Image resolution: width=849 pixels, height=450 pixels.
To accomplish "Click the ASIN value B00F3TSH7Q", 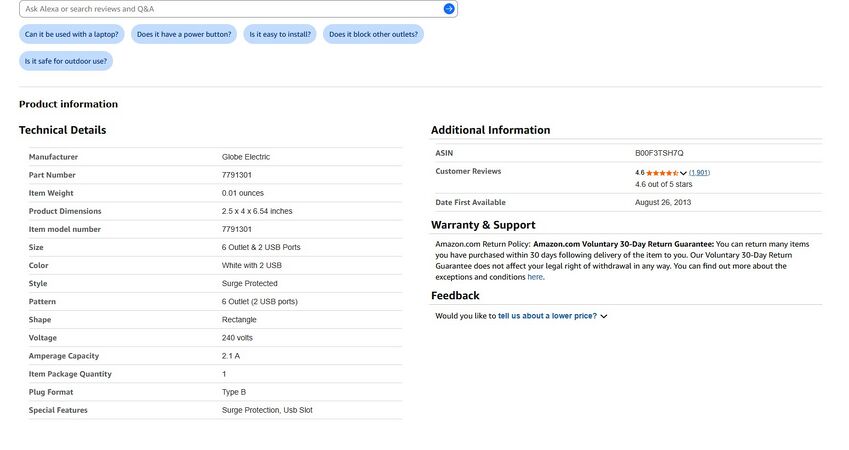I will 659,153.
